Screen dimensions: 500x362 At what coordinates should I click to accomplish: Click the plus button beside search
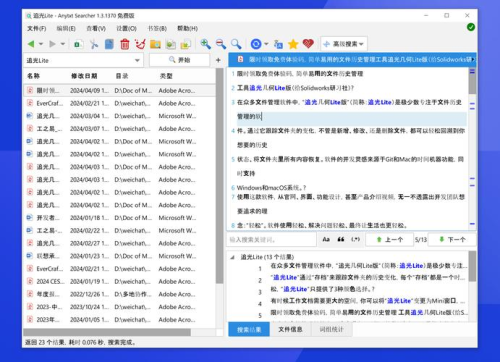point(218,60)
